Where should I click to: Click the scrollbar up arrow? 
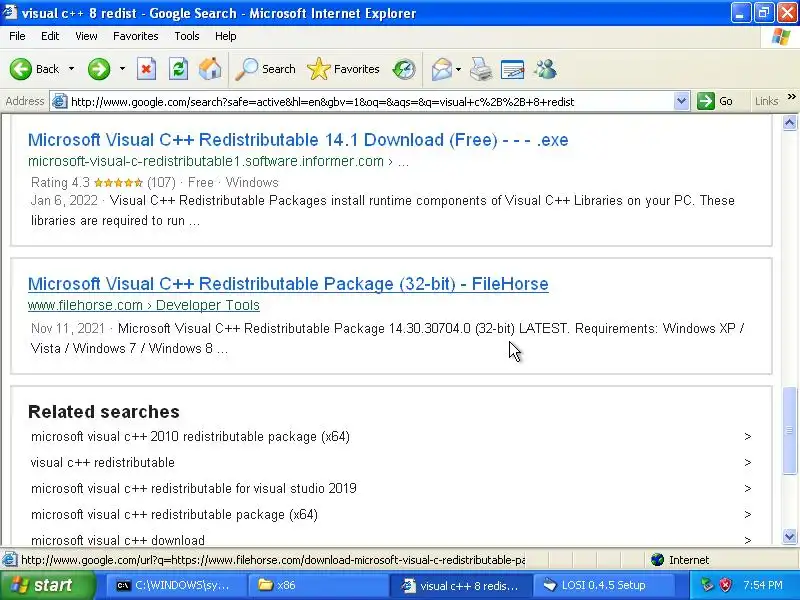[x=790, y=122]
